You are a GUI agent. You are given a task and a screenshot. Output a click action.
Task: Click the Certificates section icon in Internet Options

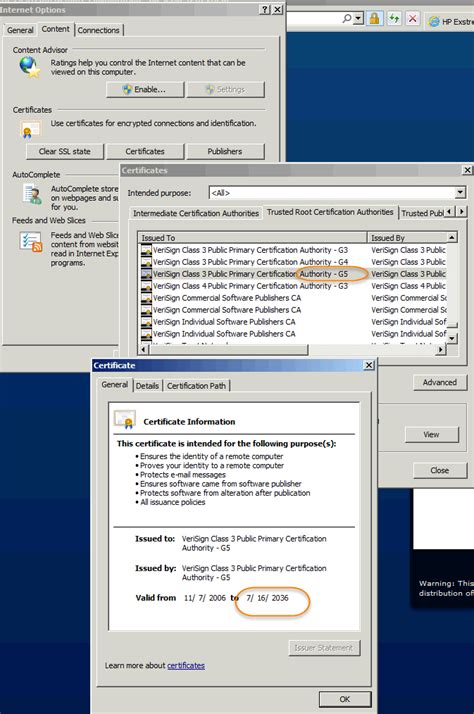click(x=31, y=129)
